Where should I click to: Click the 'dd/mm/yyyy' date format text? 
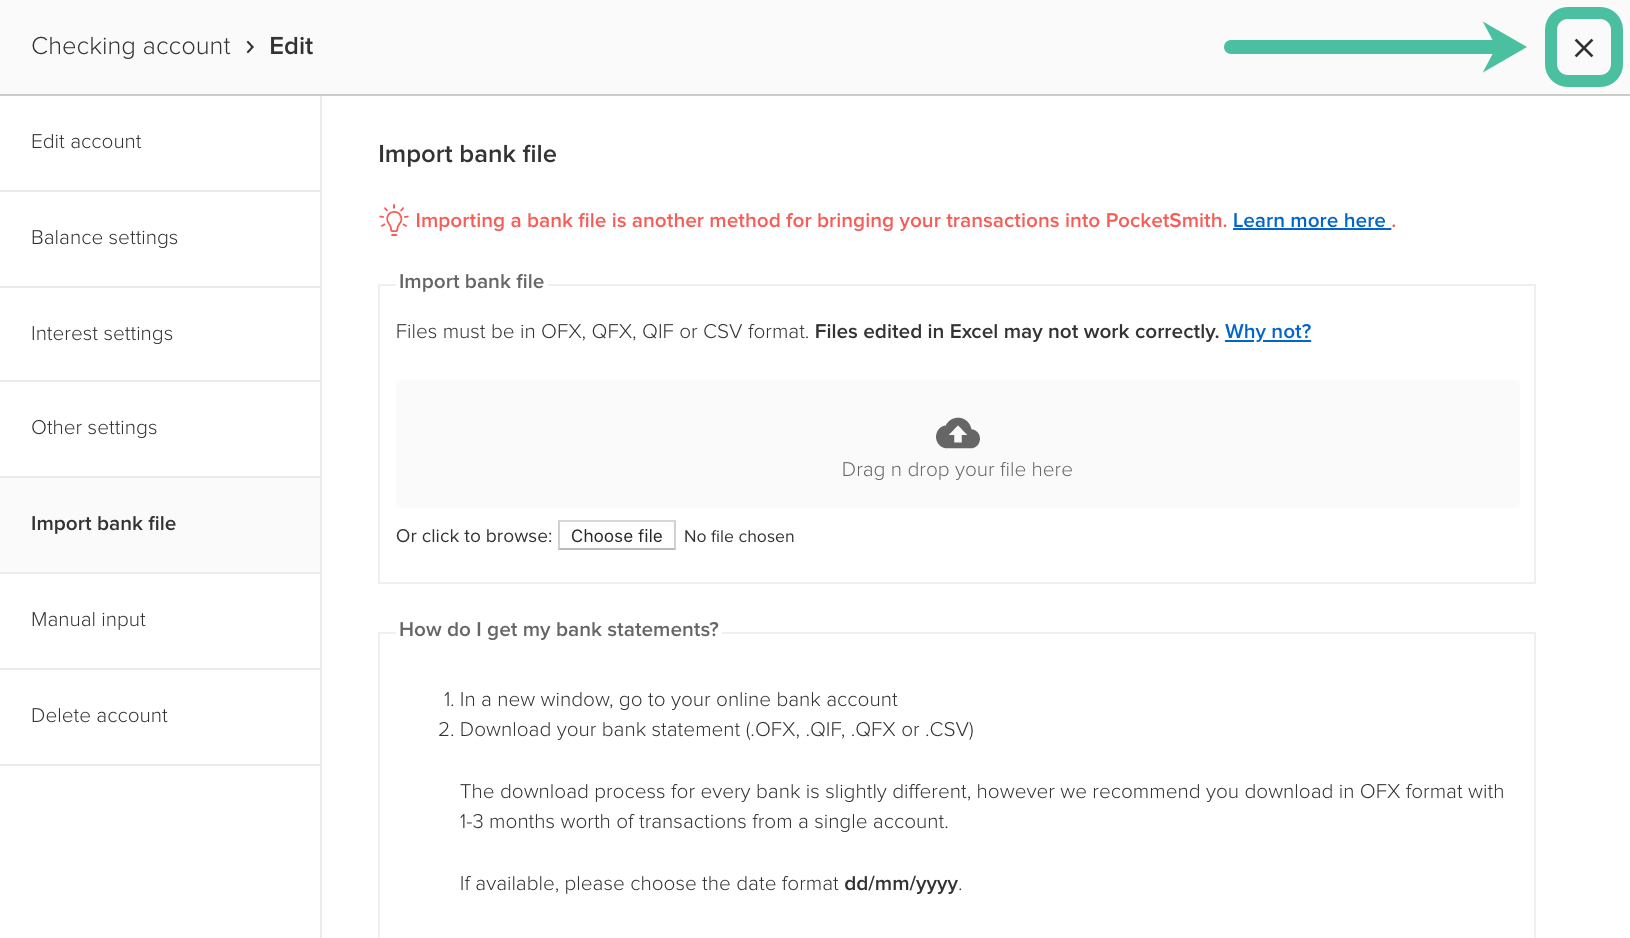coord(901,883)
